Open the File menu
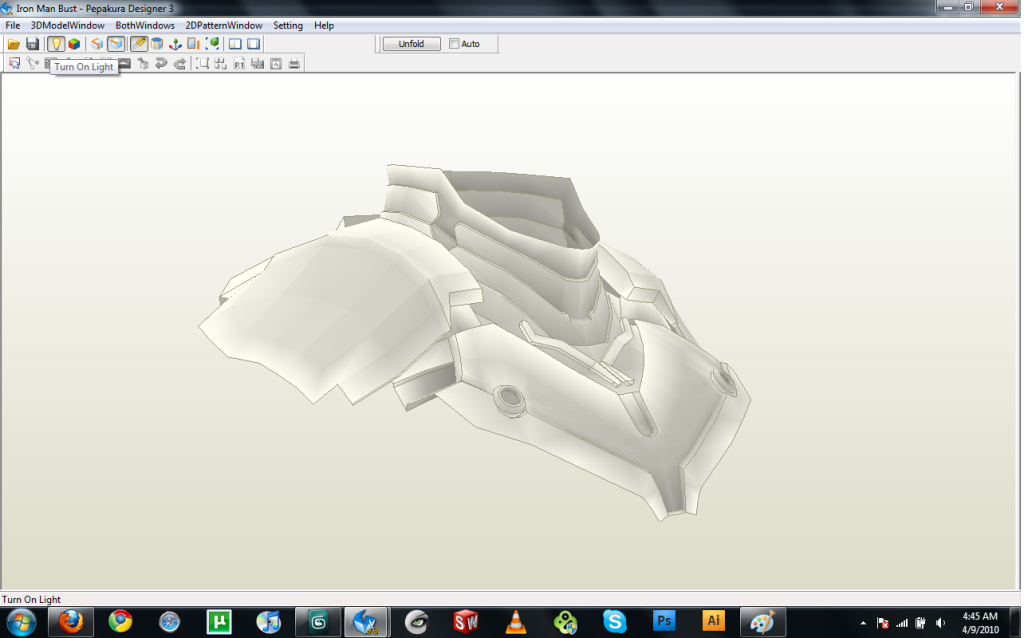 coord(13,25)
